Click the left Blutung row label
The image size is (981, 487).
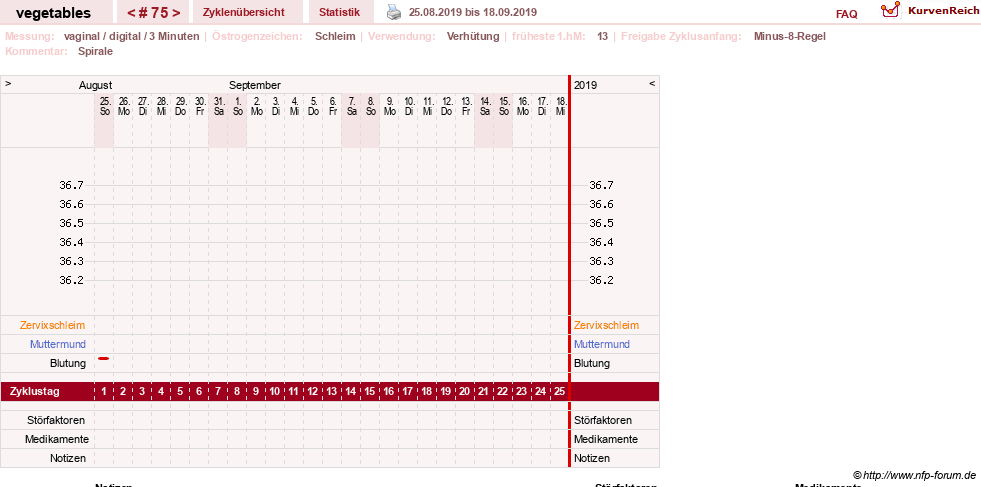[68, 363]
